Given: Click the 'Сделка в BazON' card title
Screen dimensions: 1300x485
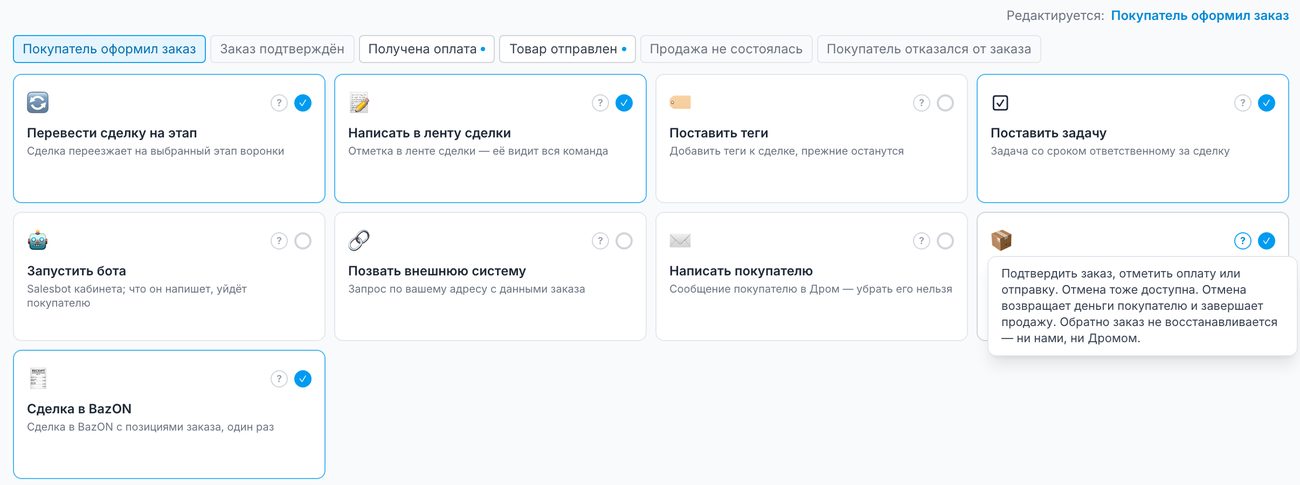Looking at the screenshot, I should pos(79,409).
